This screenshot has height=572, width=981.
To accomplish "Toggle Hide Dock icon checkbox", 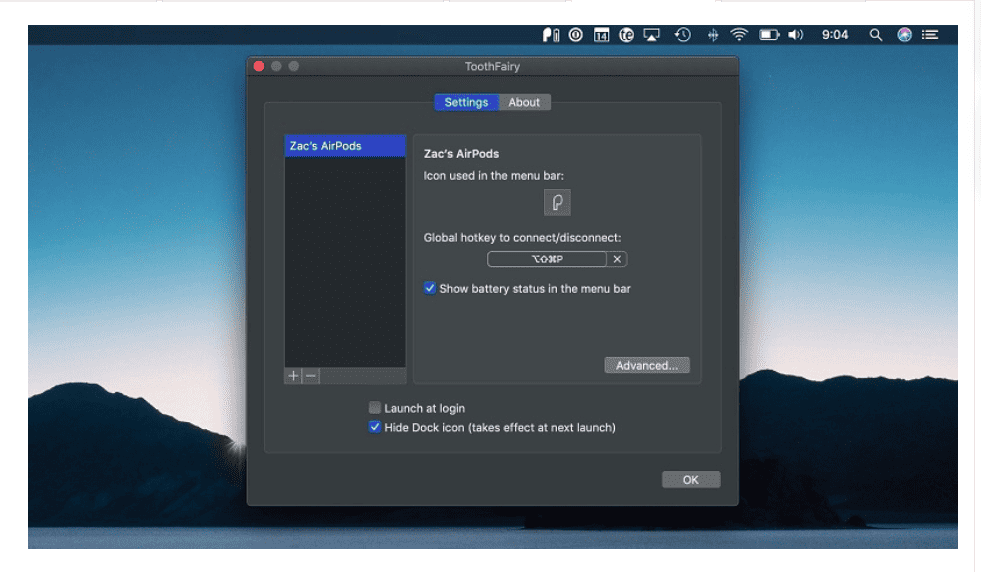I will pos(375,427).
